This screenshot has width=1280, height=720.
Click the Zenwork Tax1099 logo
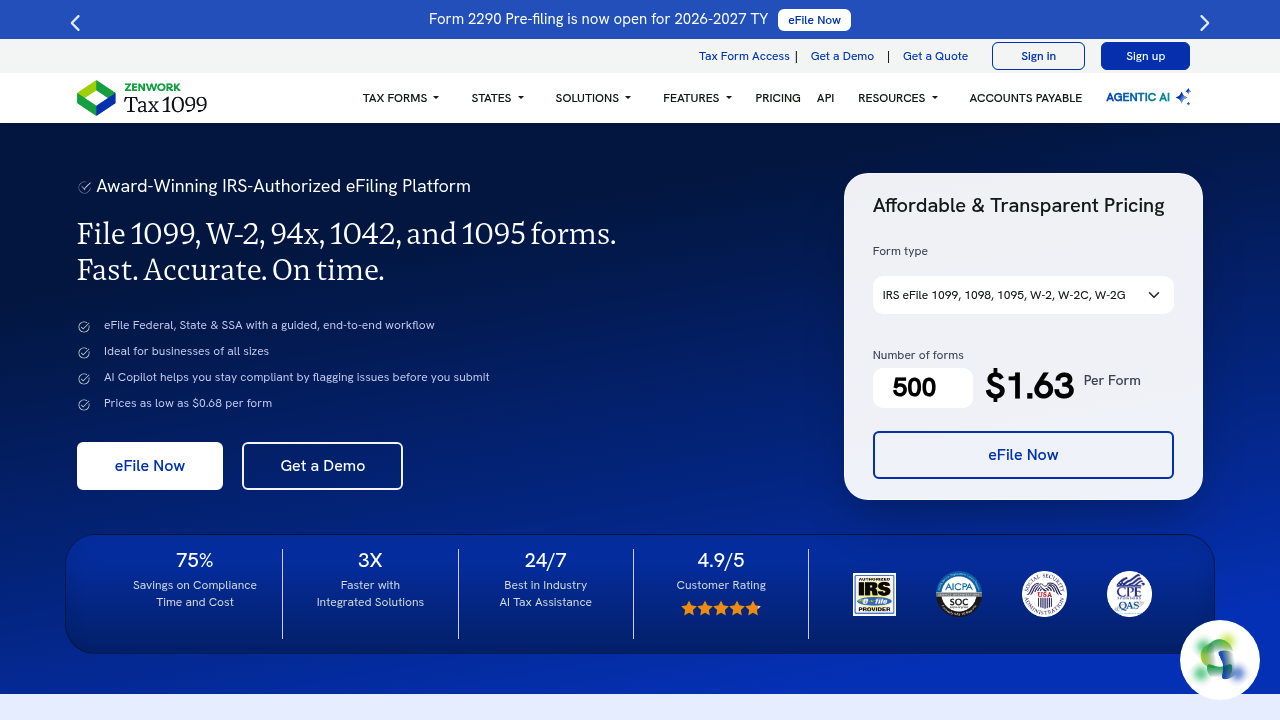[x=142, y=98]
